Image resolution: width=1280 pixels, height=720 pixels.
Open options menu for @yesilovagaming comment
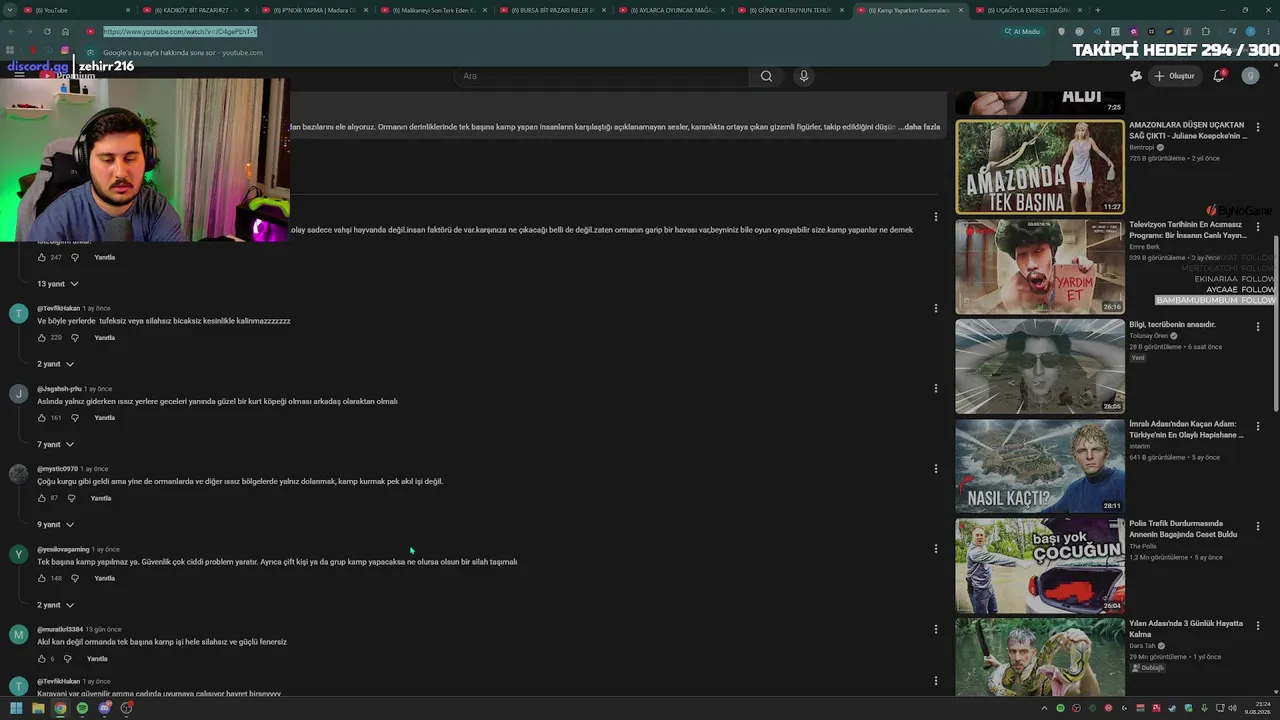[x=936, y=549]
